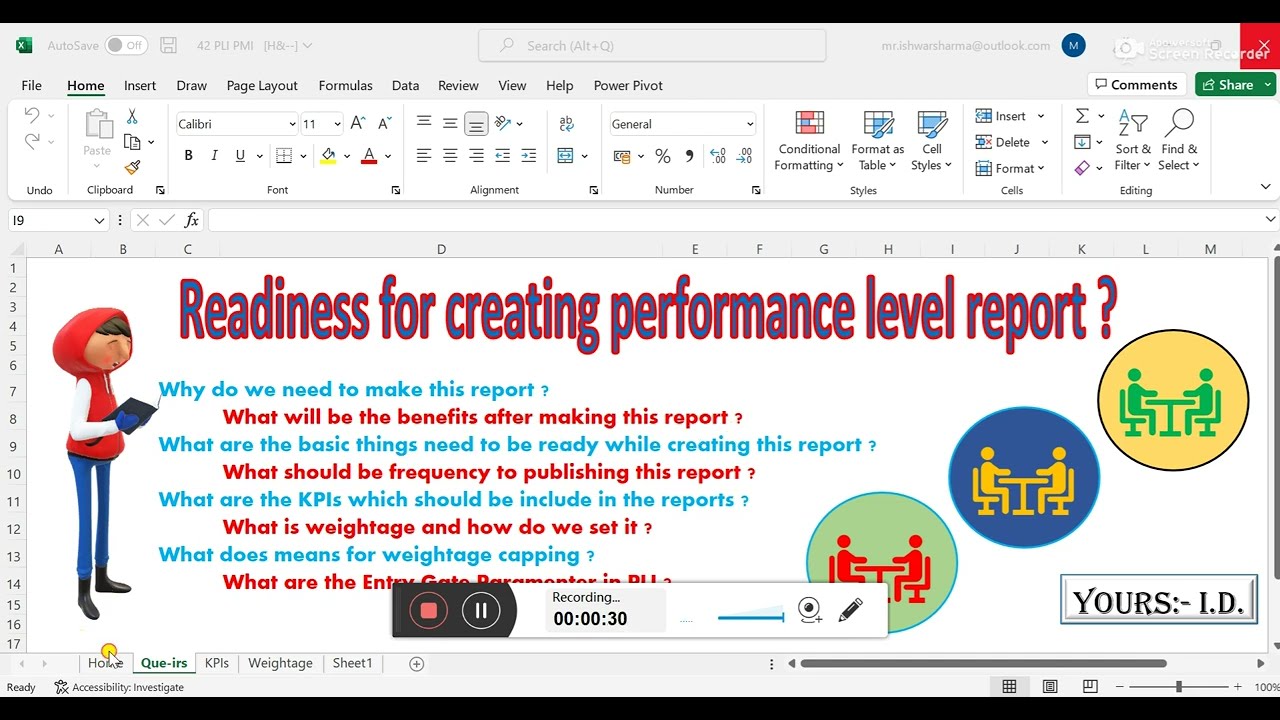Increase font size with the larger A icon
This screenshot has height=720, width=1280.
(358, 124)
